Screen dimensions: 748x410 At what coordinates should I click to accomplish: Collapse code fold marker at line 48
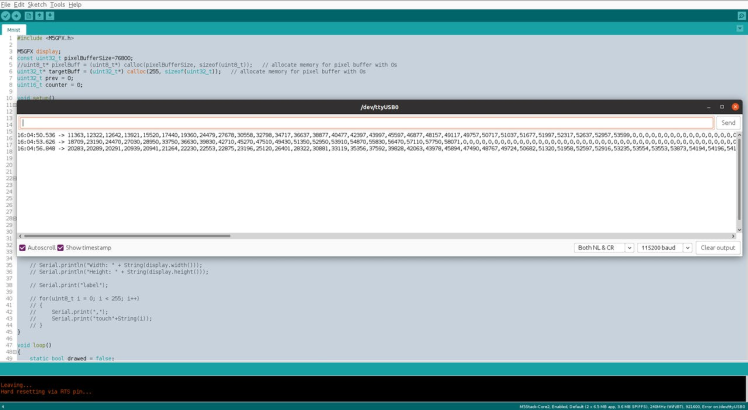(x=14, y=352)
